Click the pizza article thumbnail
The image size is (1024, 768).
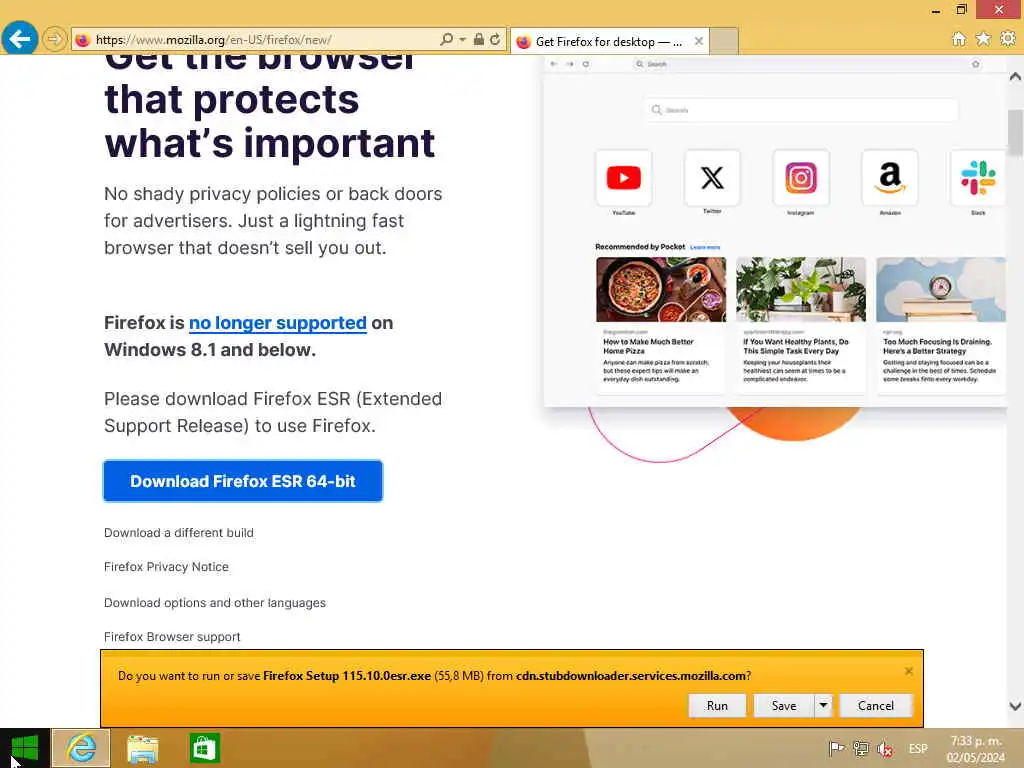661,289
